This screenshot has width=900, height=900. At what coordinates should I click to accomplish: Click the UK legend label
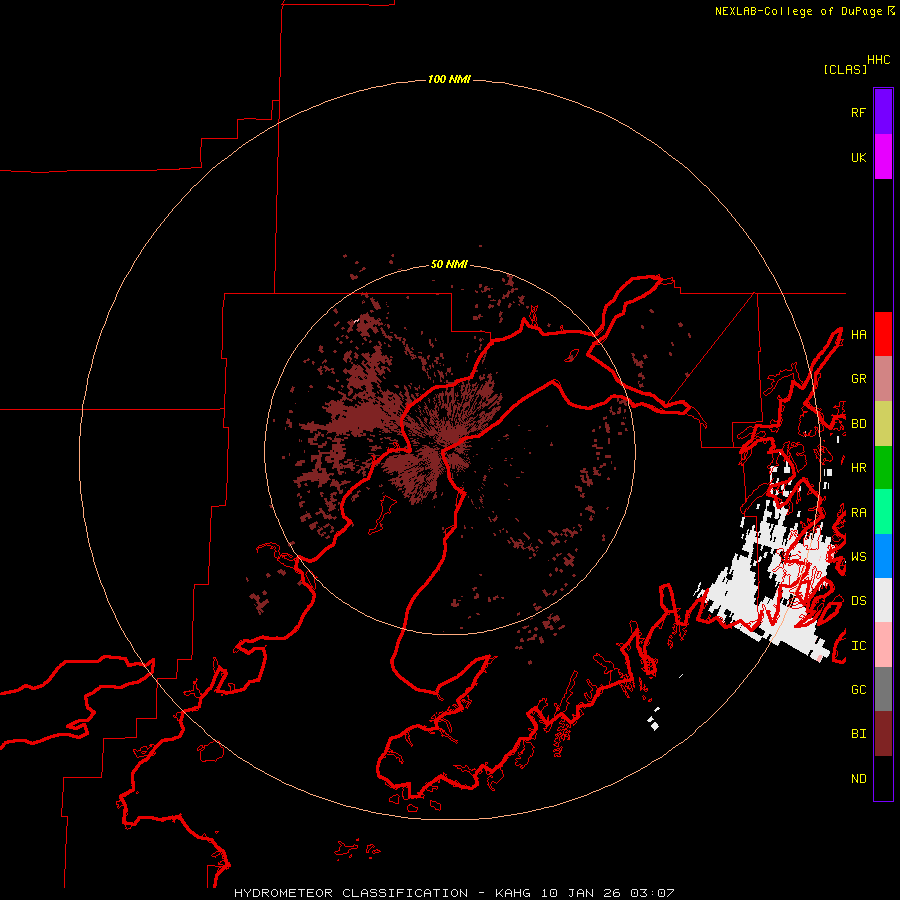(858, 157)
